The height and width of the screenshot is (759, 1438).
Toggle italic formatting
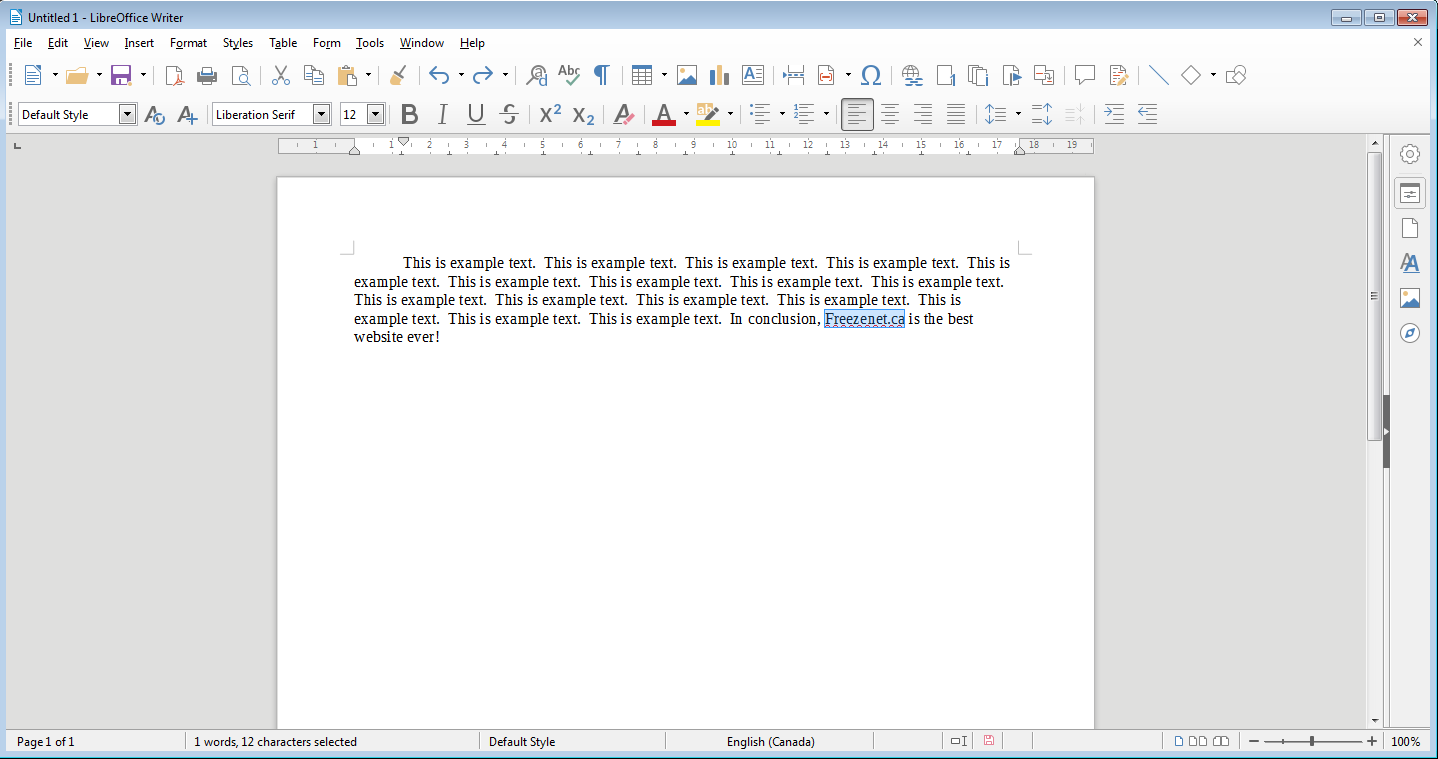[442, 115]
